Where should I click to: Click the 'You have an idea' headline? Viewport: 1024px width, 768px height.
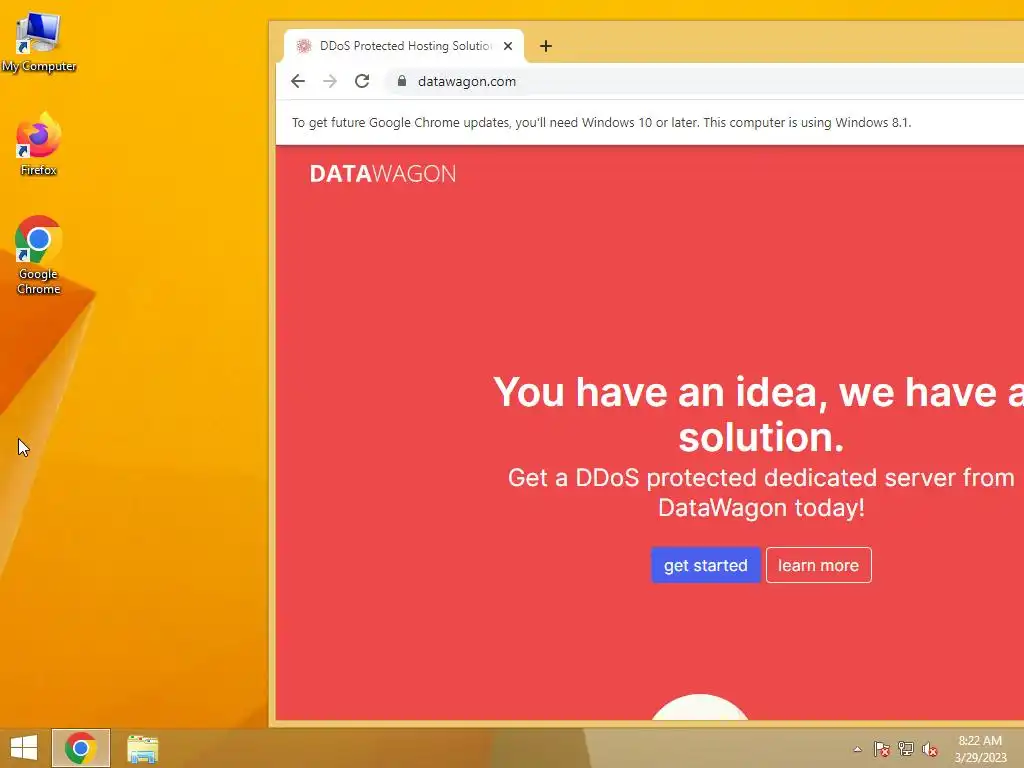(761, 414)
